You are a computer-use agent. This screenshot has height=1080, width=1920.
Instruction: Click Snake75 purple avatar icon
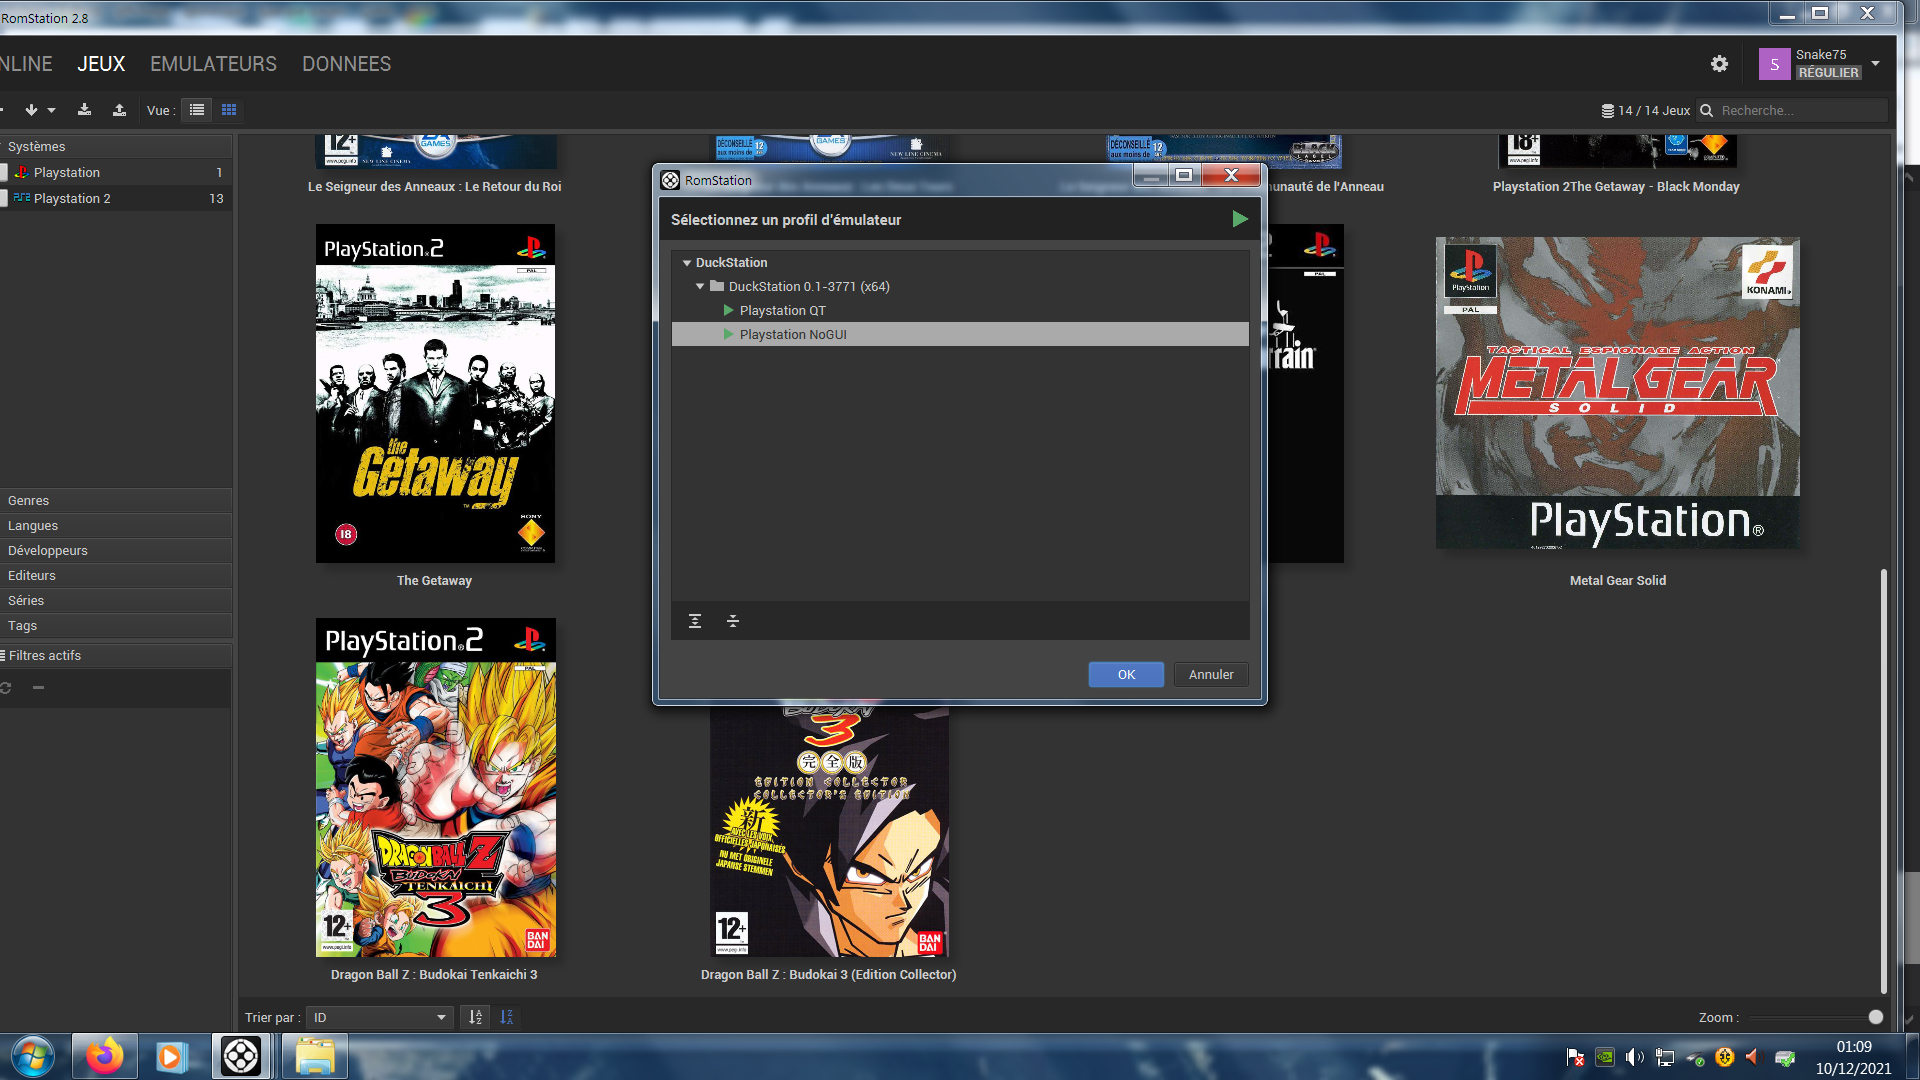pyautogui.click(x=1774, y=64)
